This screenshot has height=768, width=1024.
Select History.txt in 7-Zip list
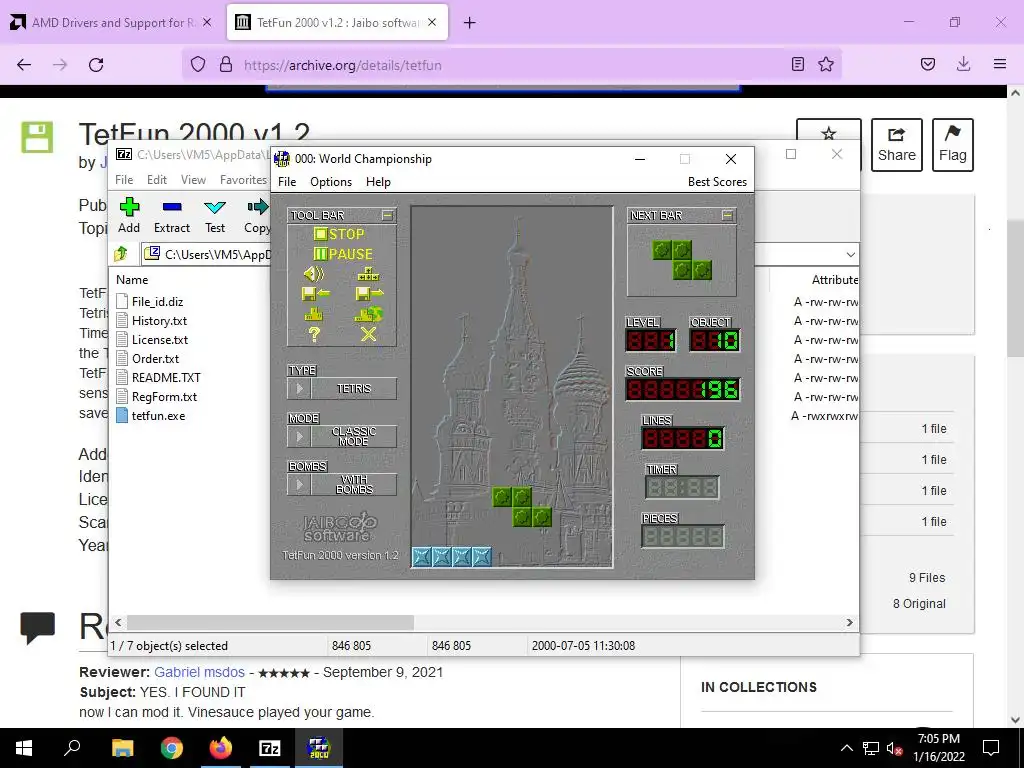[159, 321]
